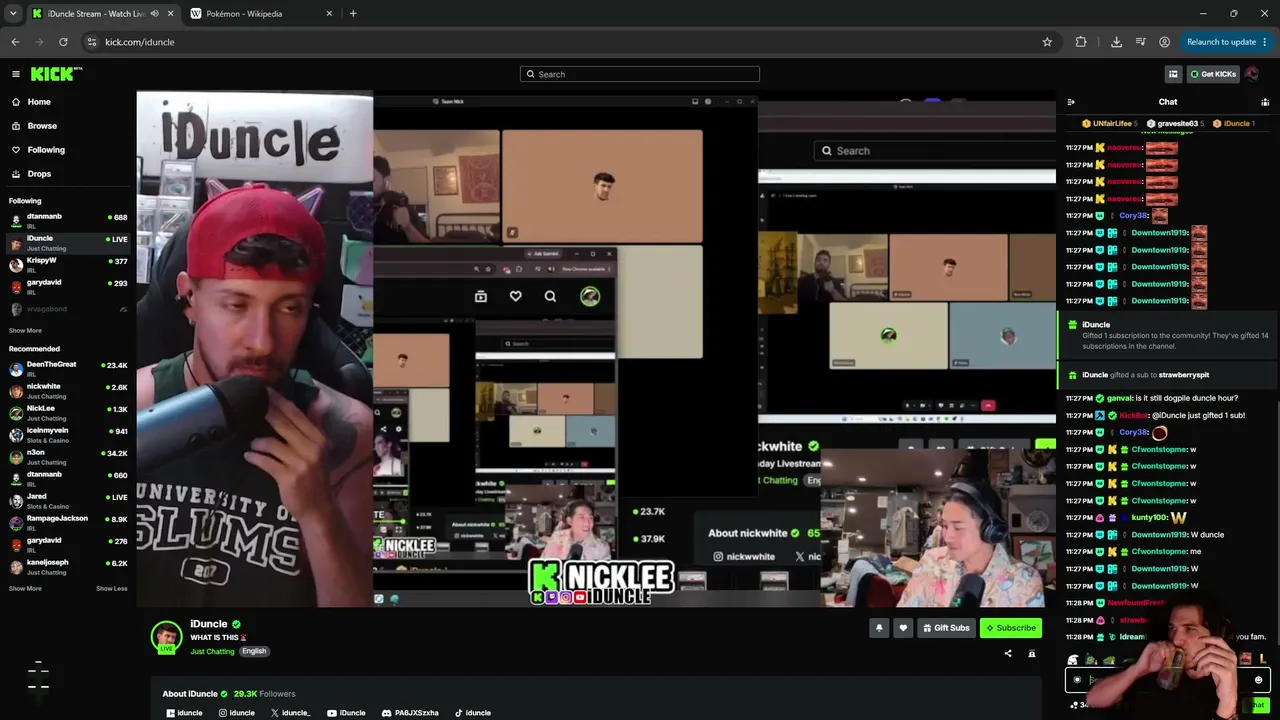Close the iDuncle Stream tab
This screenshot has width=1280, height=720.
point(170,14)
